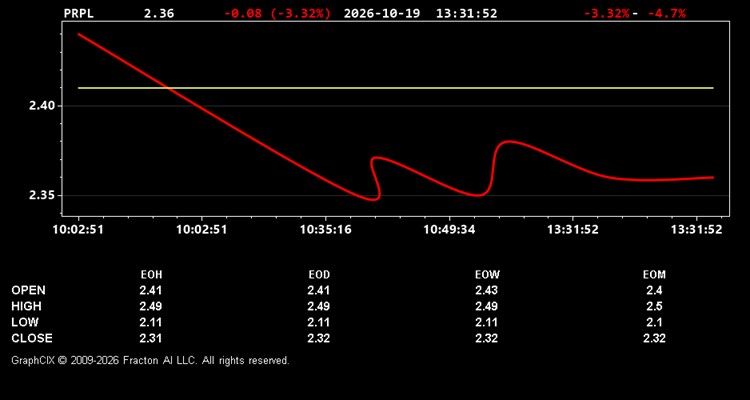Select the EOD column header
This screenshot has height=400, width=750.
tap(319, 275)
